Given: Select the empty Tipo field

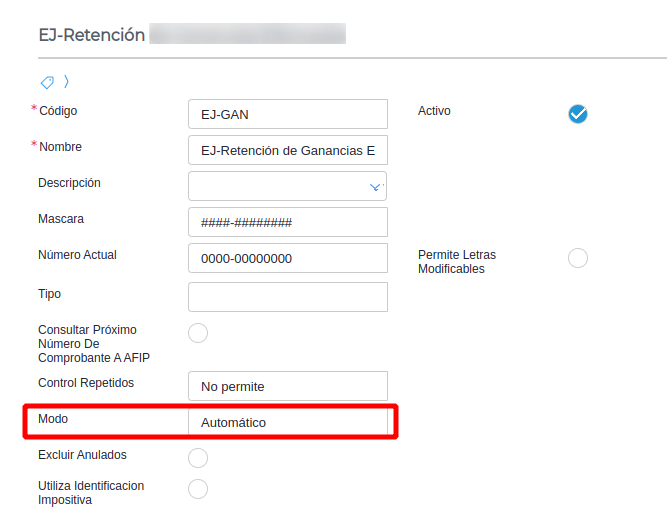Looking at the screenshot, I should tap(287, 296).
